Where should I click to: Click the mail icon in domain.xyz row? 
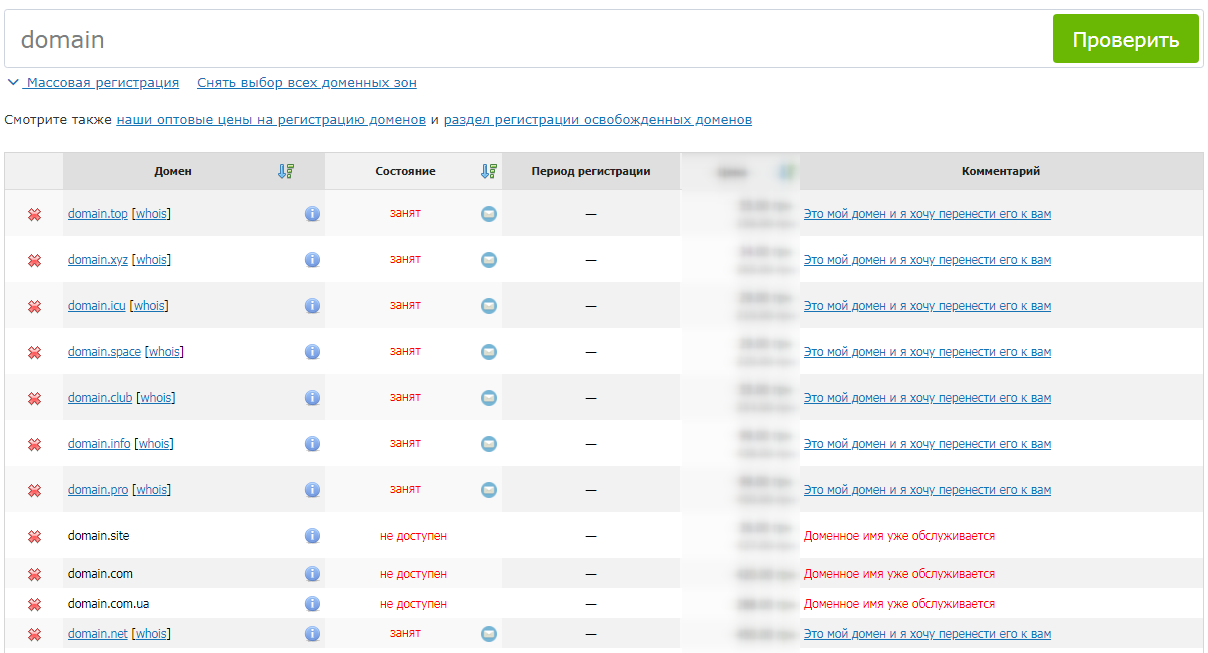pos(489,260)
